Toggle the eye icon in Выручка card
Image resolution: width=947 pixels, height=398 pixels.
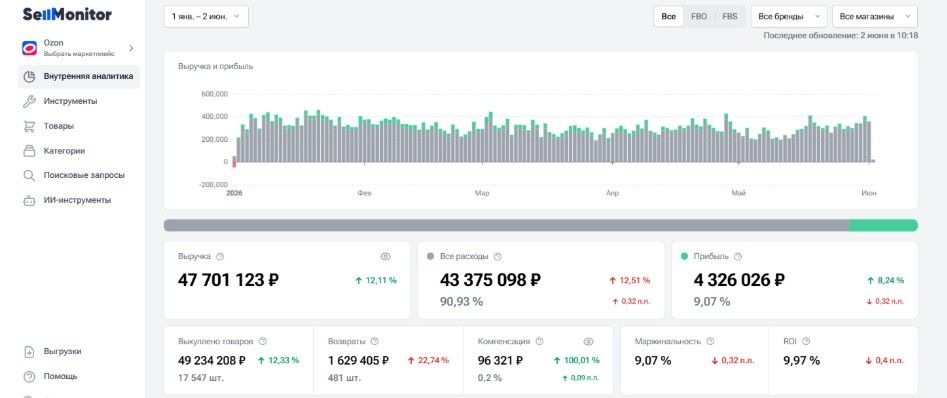(385, 257)
